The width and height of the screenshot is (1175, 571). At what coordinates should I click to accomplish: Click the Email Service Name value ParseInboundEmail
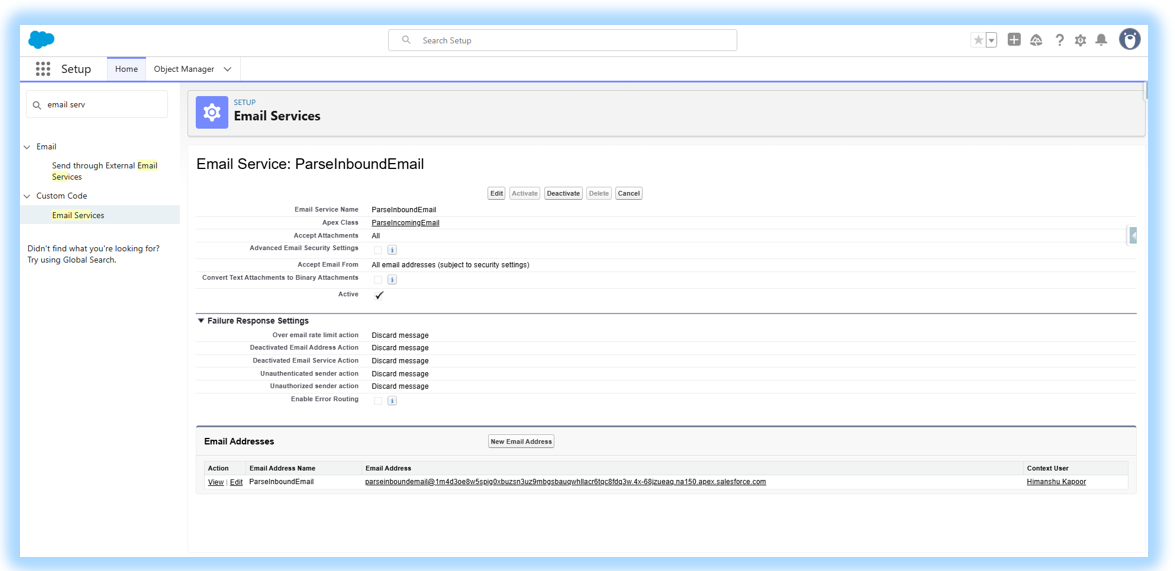[404, 210]
